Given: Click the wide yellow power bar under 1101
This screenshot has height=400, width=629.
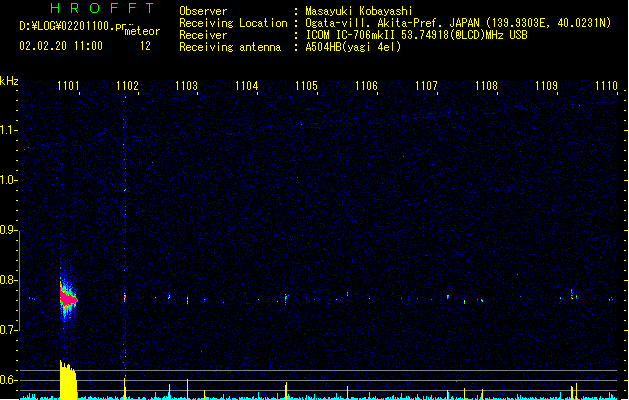Looking at the screenshot, I should click(x=68, y=380).
